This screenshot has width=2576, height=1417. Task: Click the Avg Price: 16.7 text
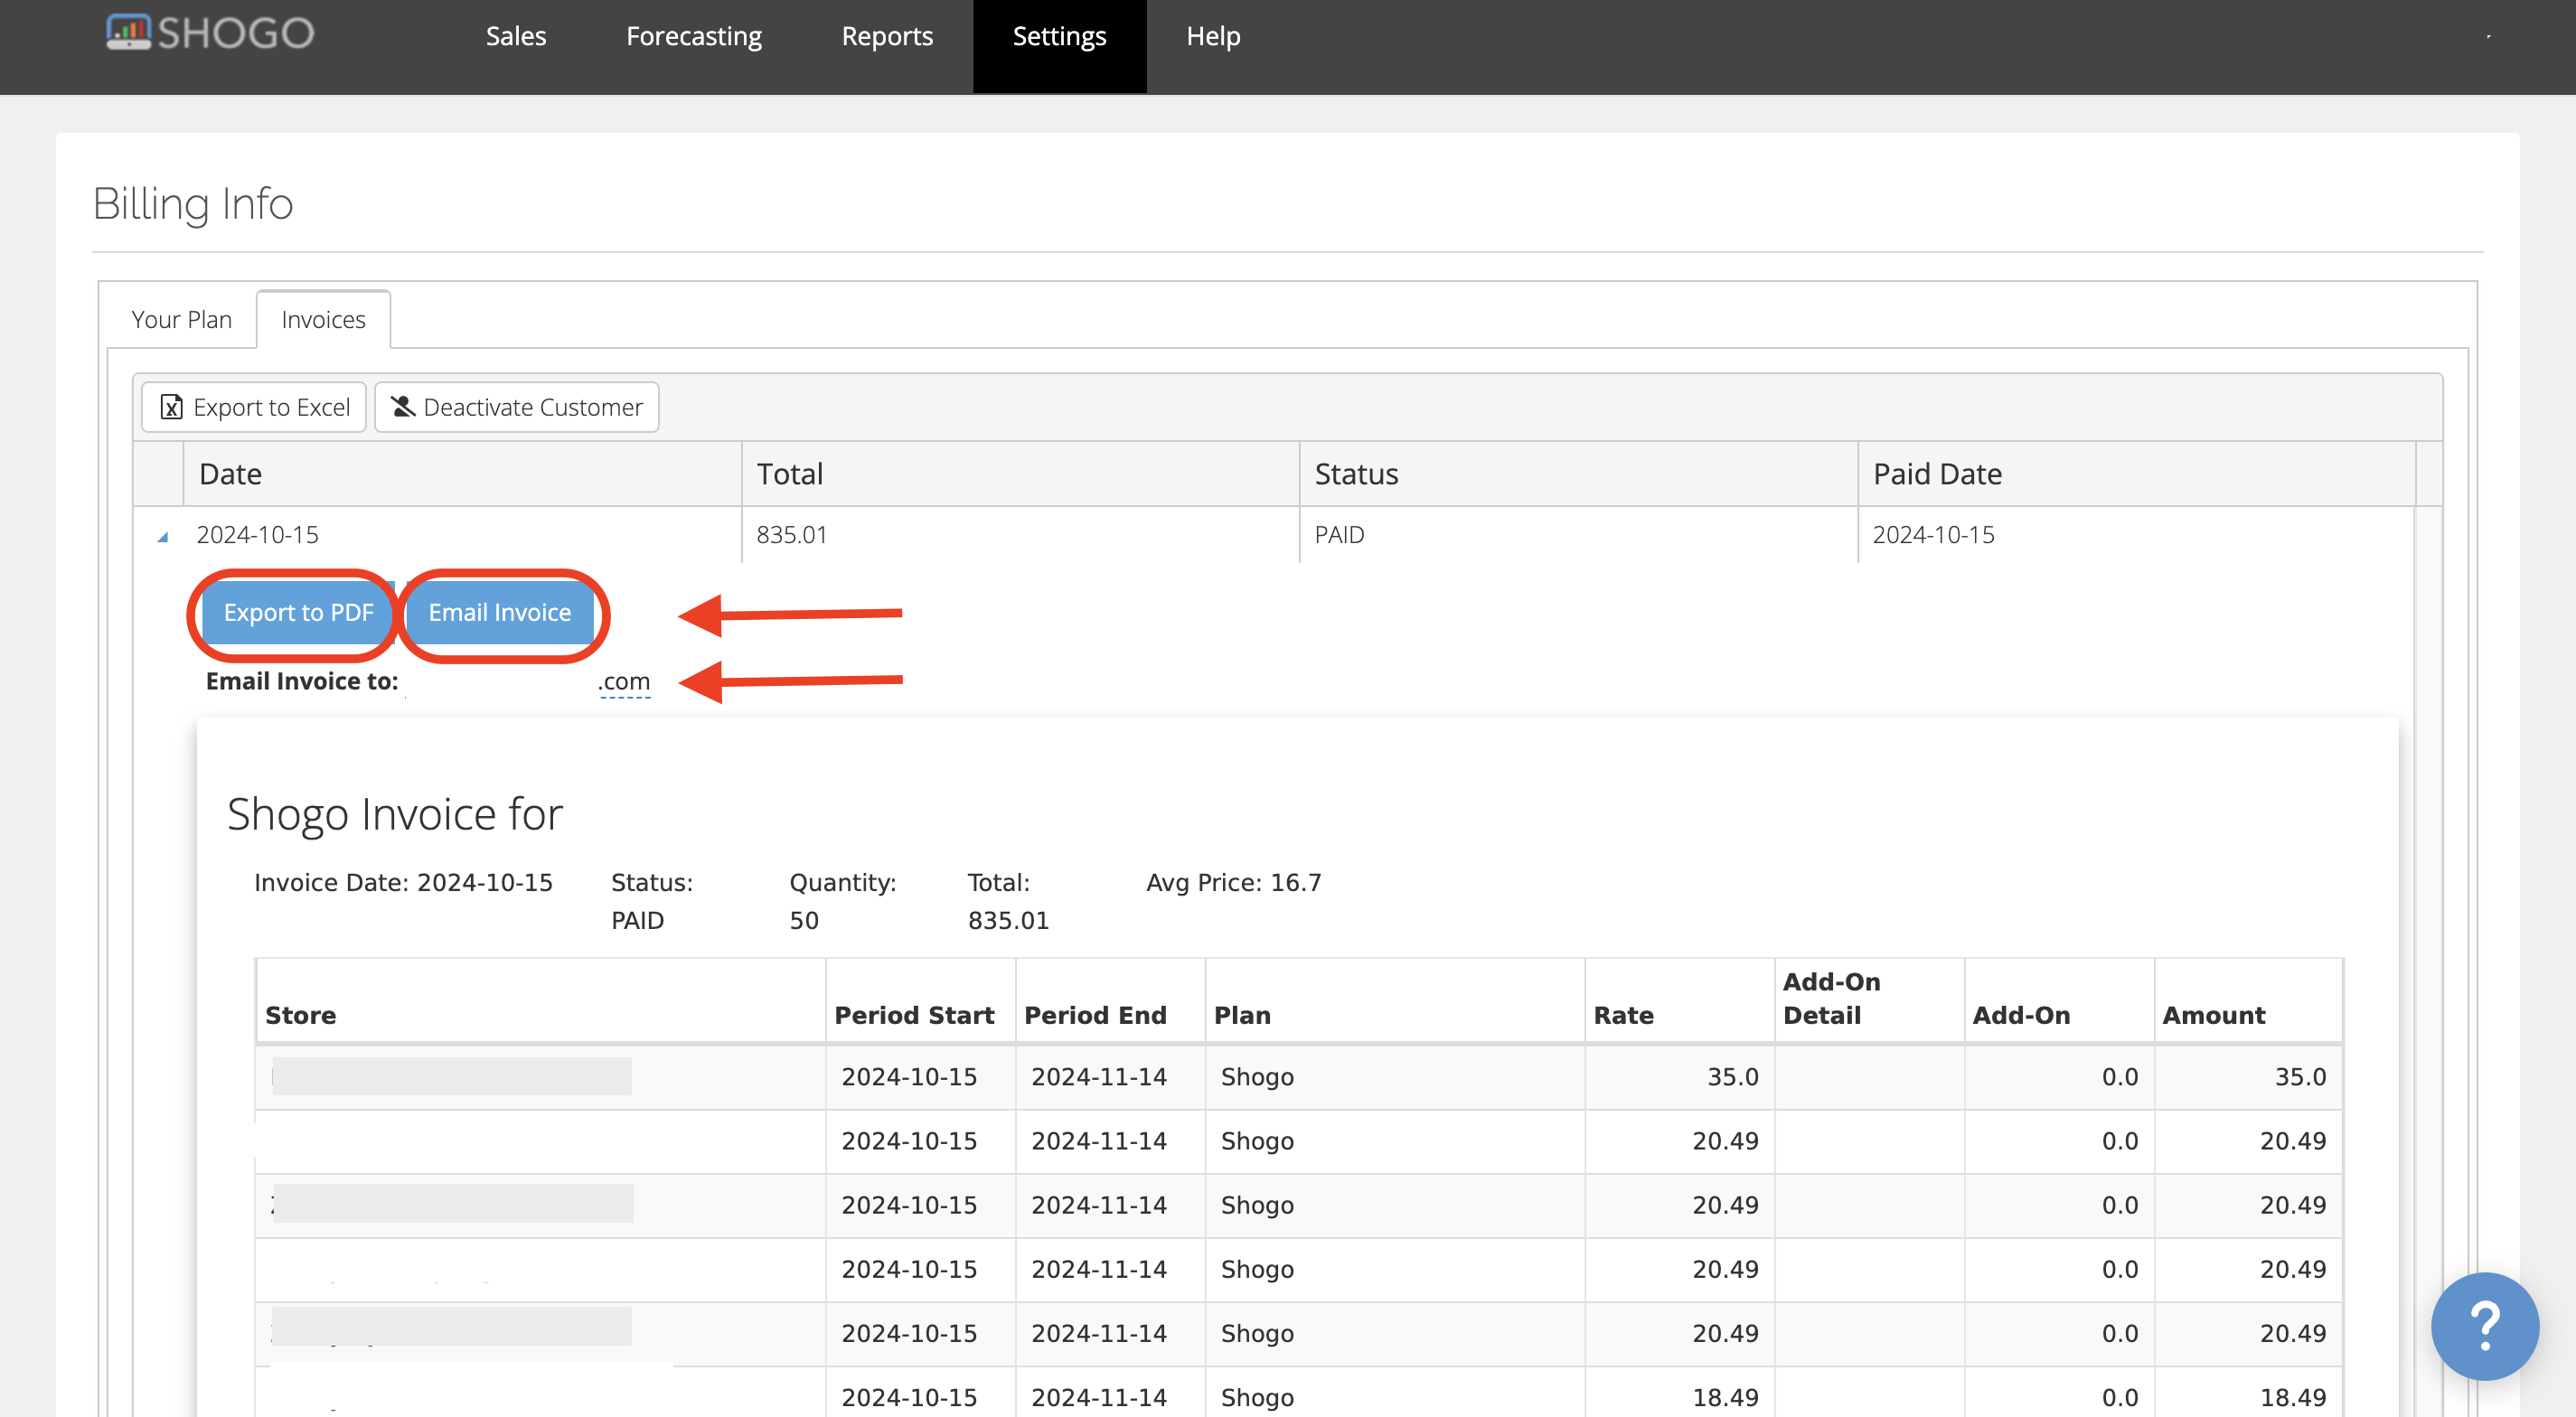coord(1234,883)
